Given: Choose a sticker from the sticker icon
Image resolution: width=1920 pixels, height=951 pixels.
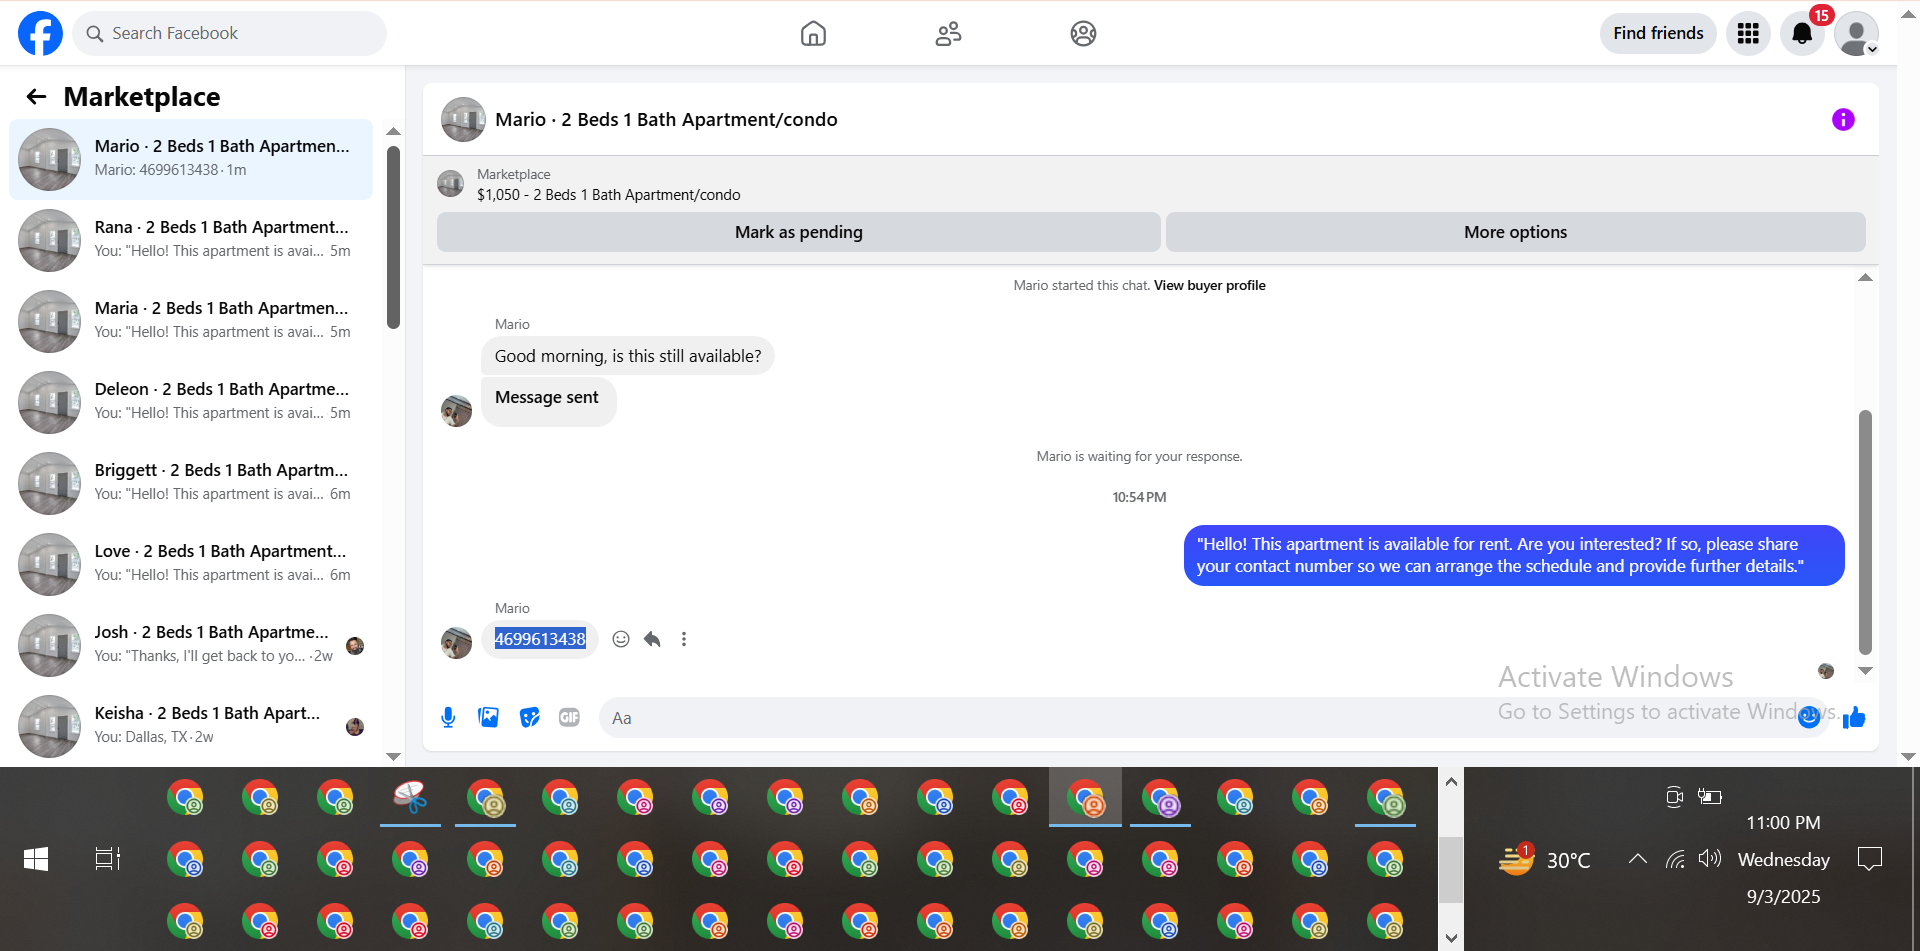Looking at the screenshot, I should click(529, 717).
